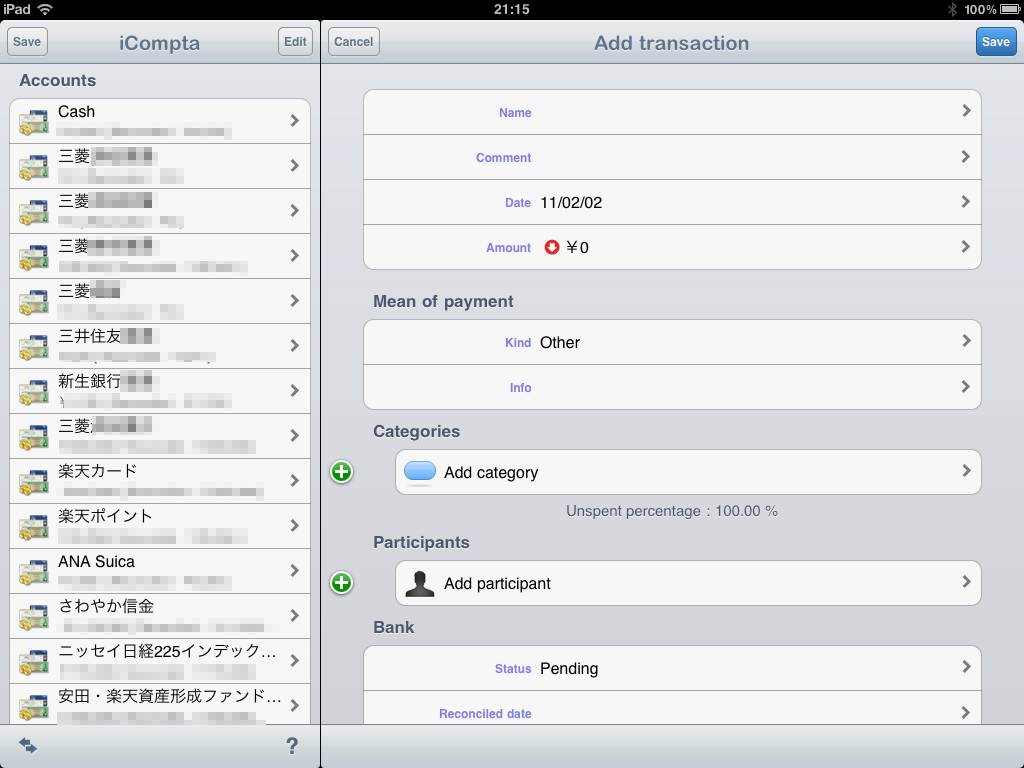Expand the Reconciled date row
Viewport: 1024px width, 768px height.
(672, 712)
